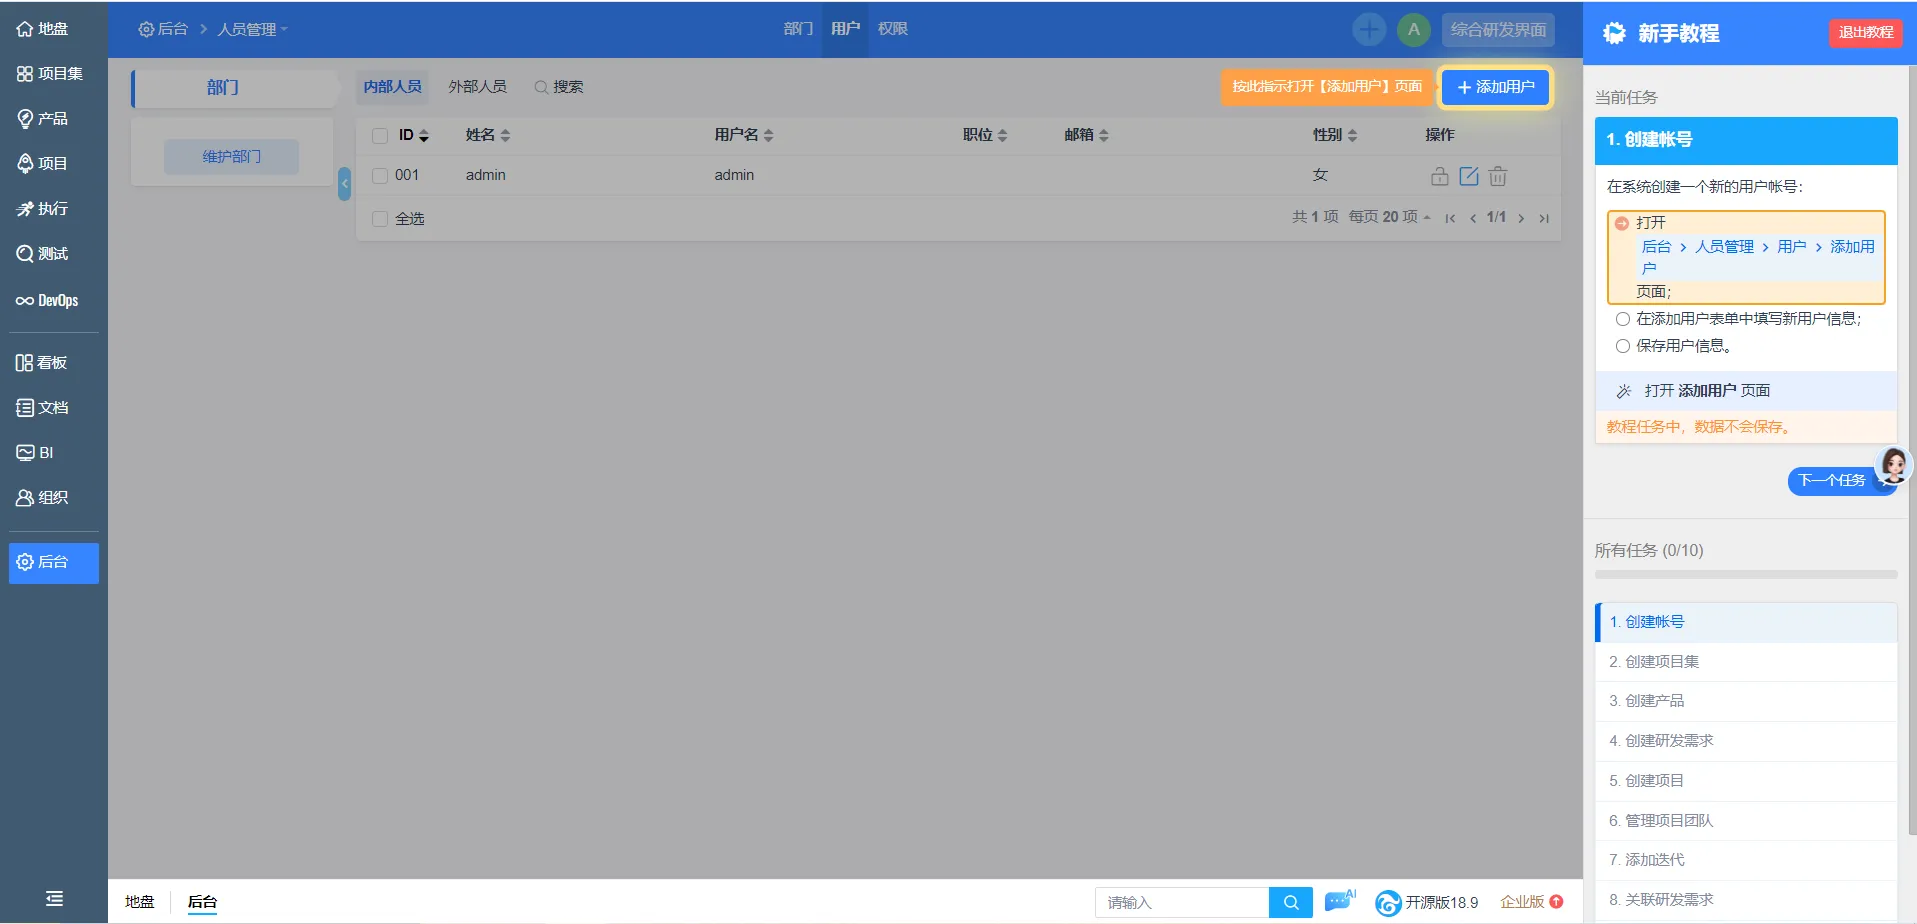
Task: Click the circular plus quick-add icon in header
Action: click(x=1369, y=29)
